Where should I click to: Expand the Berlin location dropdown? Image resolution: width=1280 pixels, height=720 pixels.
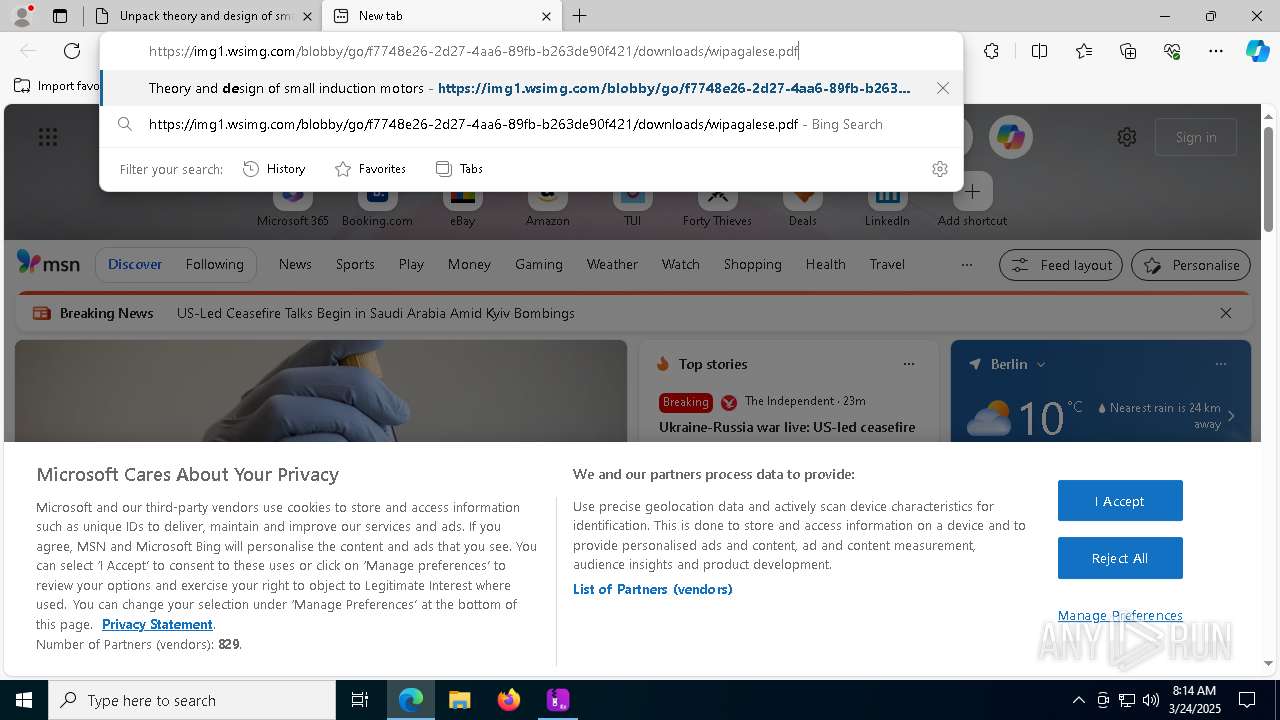point(1041,364)
